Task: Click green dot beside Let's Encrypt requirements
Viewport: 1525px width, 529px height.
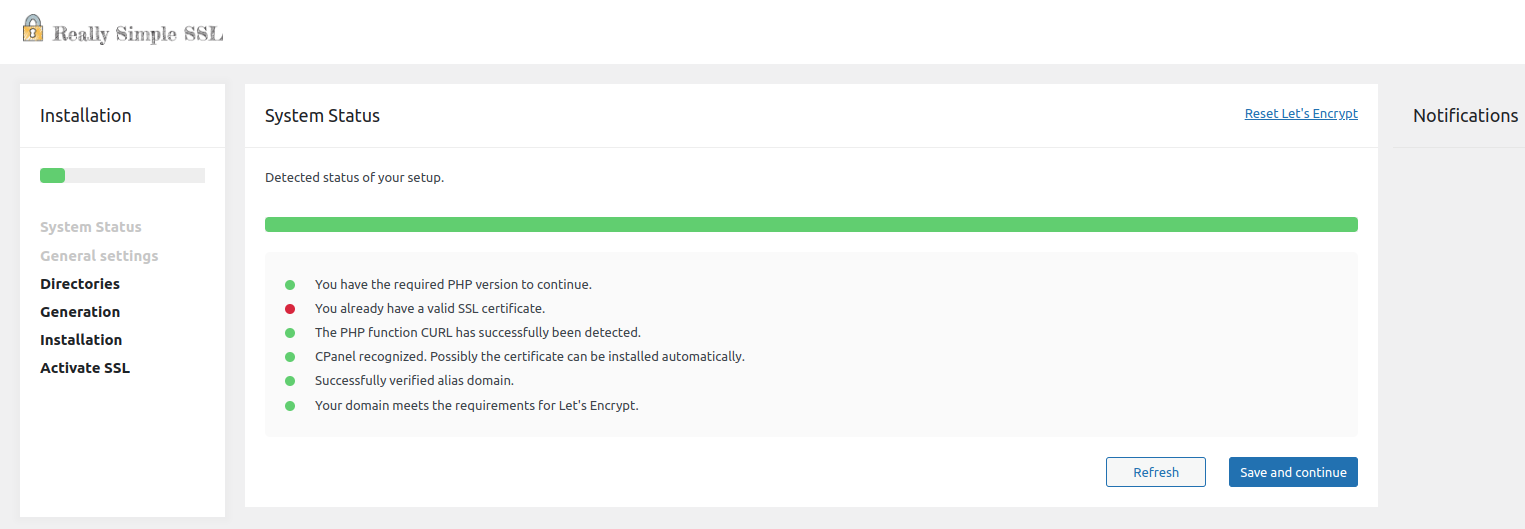Action: 290,406
